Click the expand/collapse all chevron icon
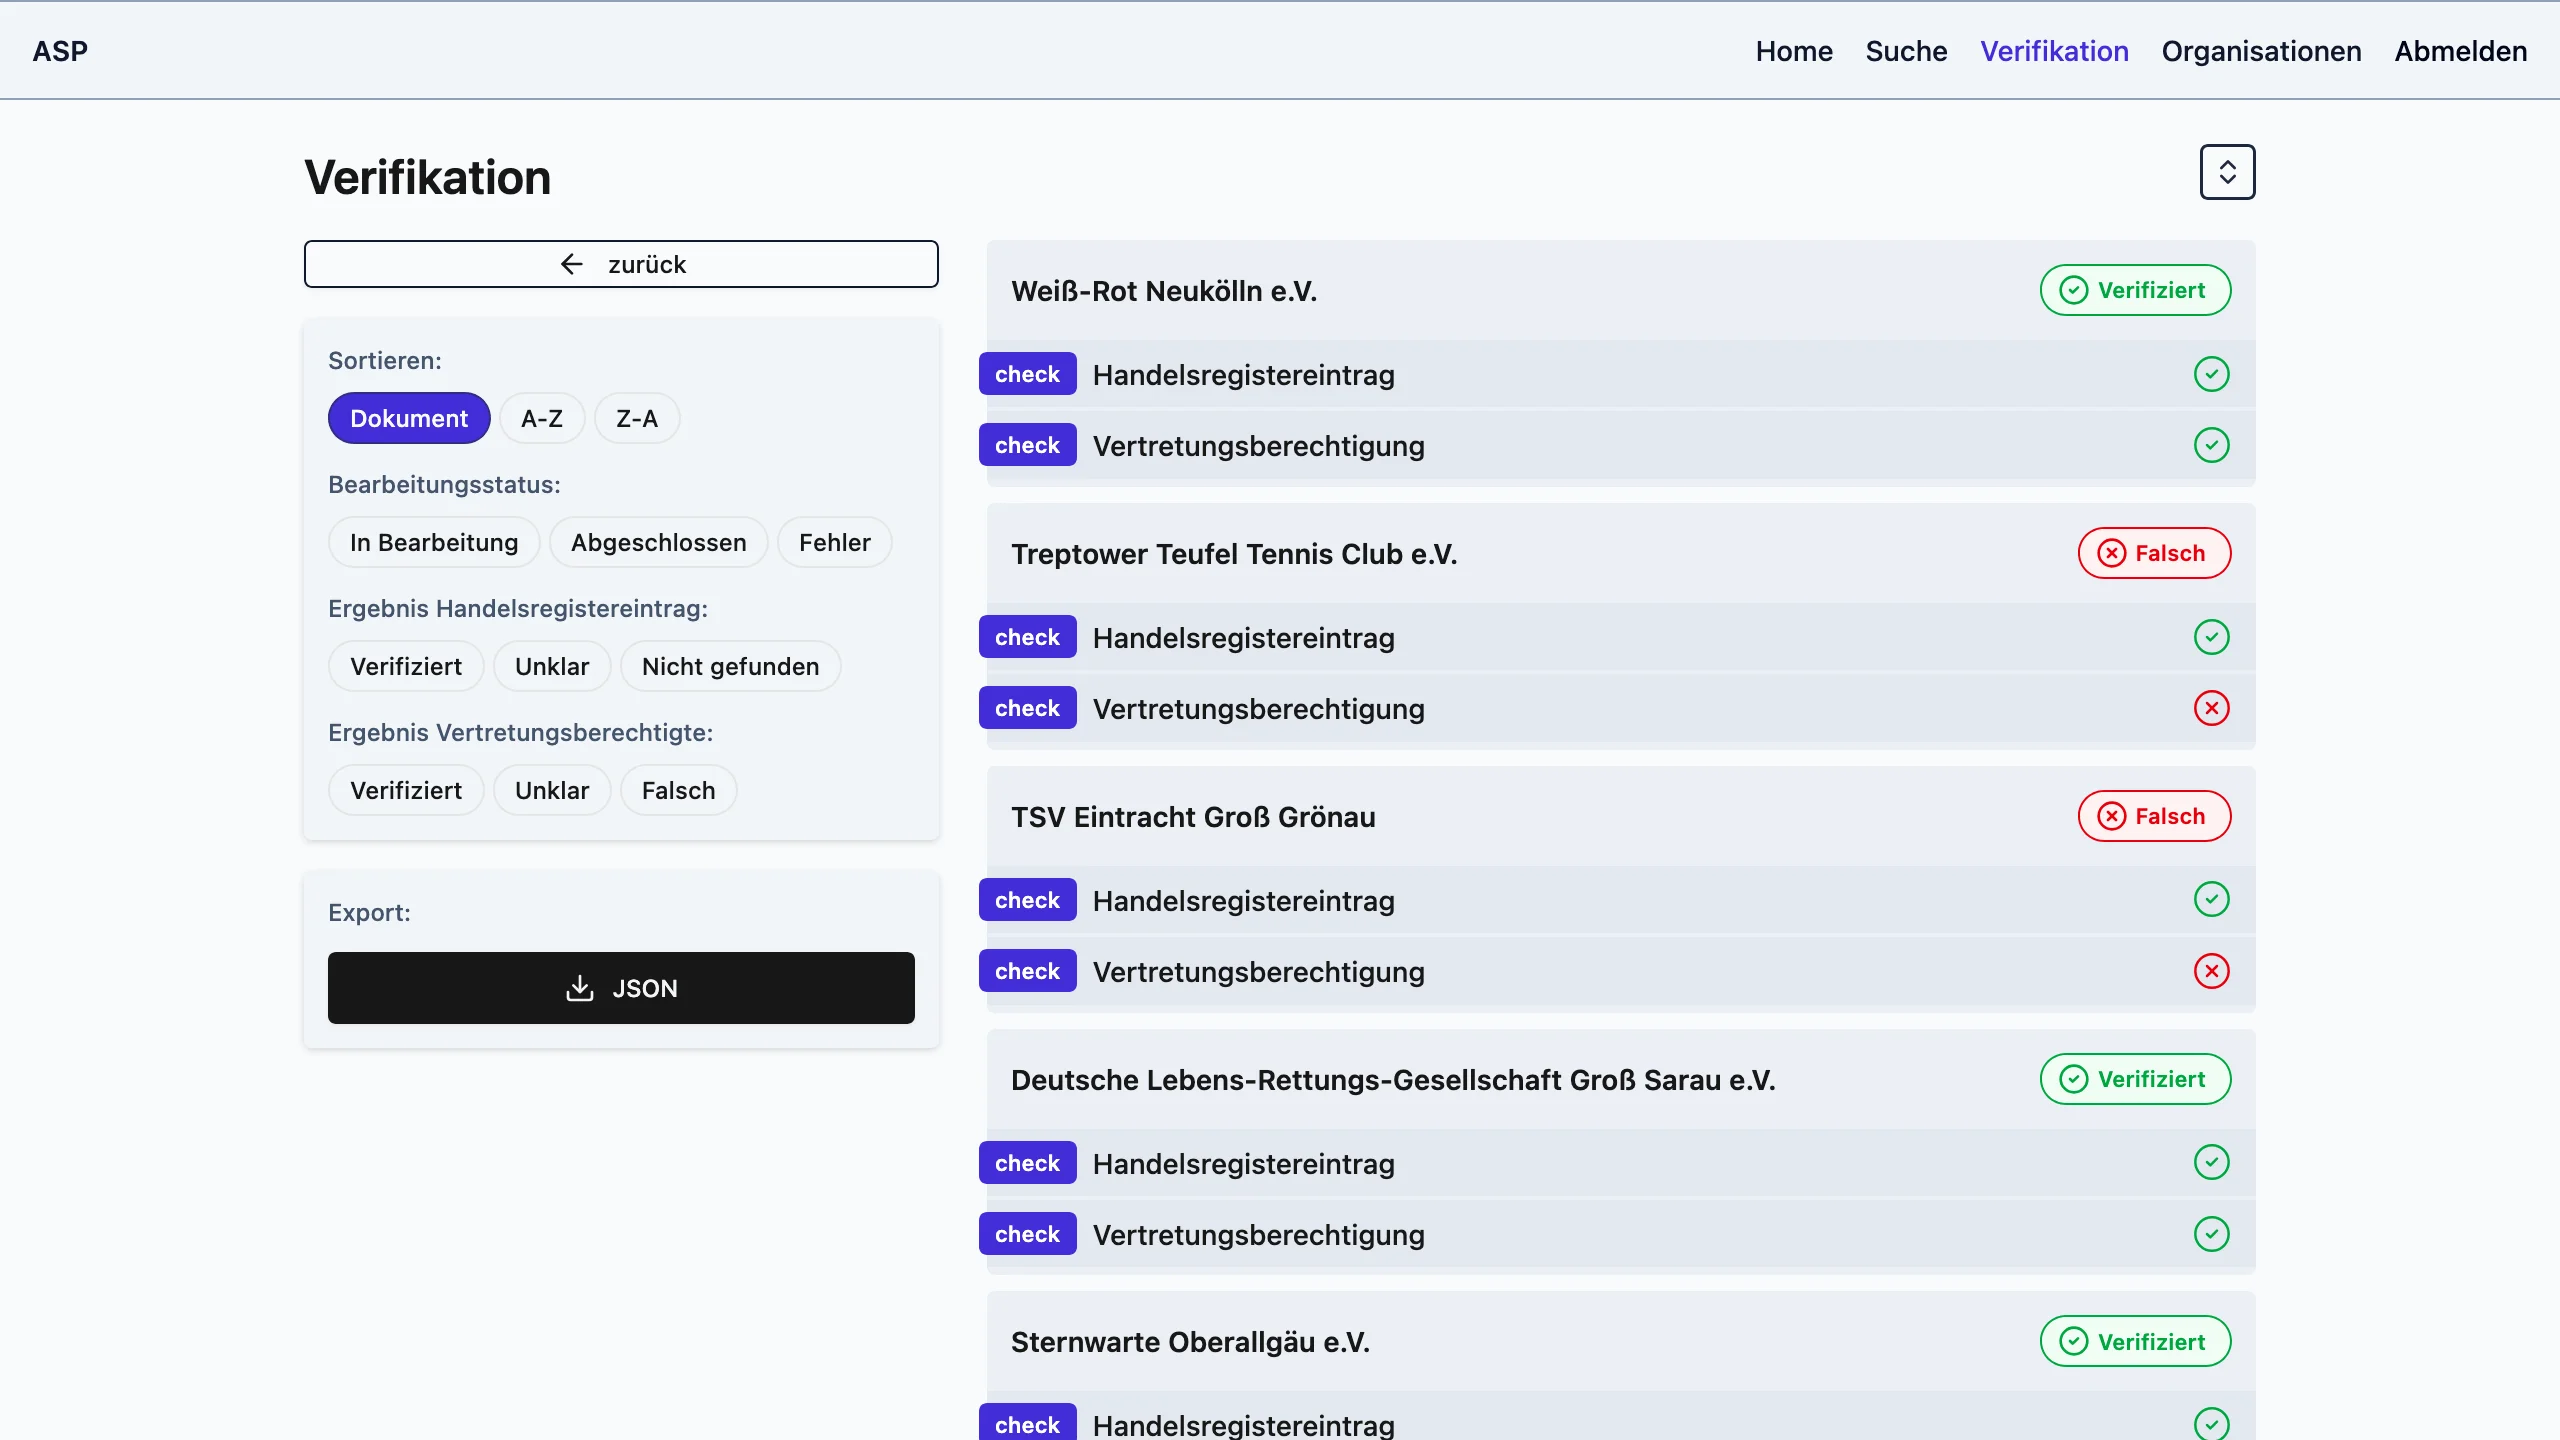 [2227, 172]
